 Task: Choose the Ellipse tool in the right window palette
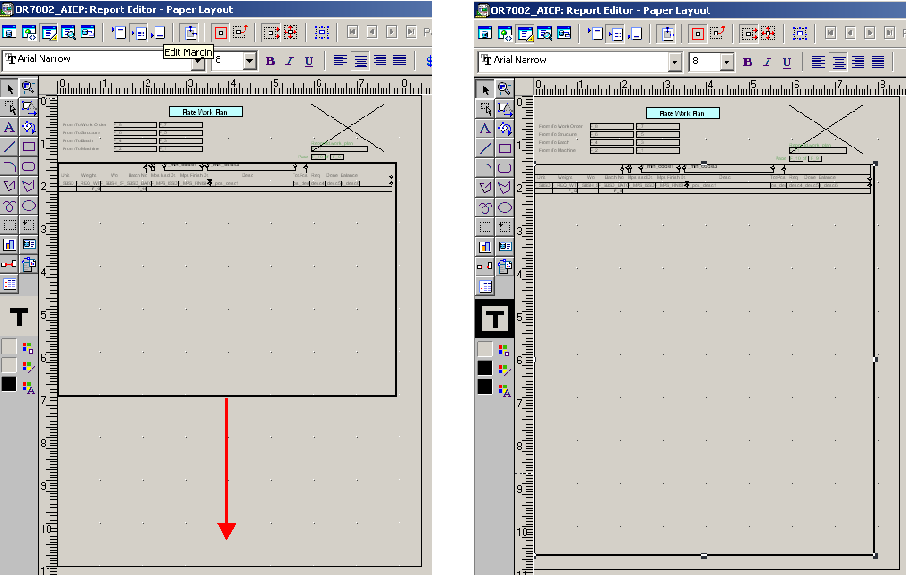(505, 207)
